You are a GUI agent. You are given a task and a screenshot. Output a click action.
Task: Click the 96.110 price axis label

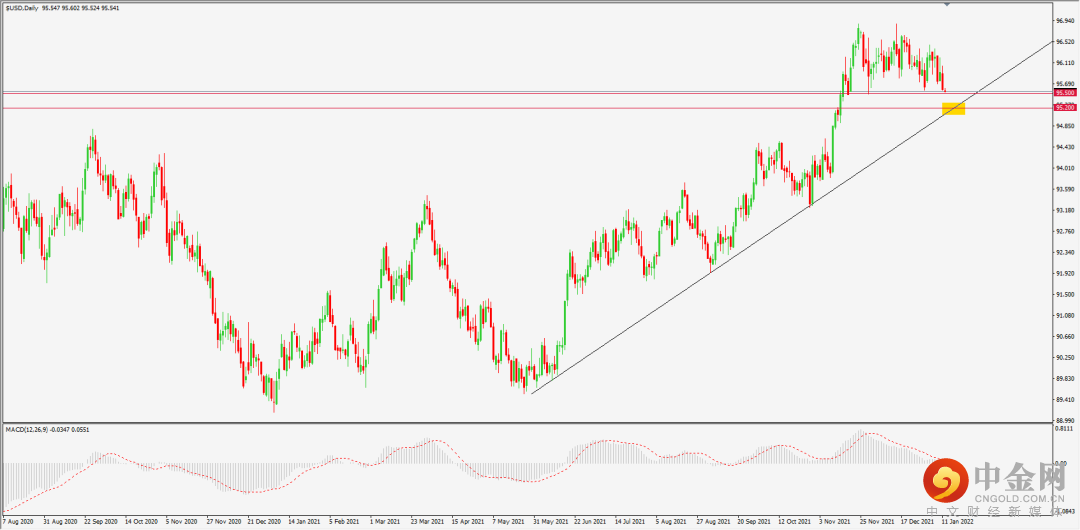tap(1066, 63)
